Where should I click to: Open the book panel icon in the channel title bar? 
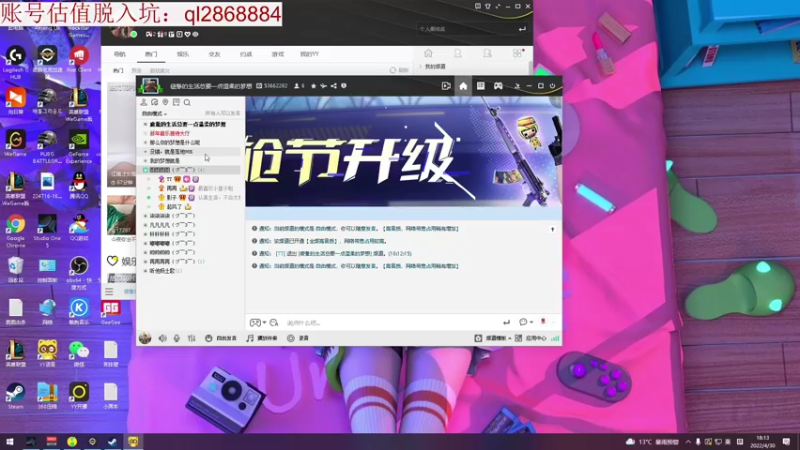(x=481, y=86)
